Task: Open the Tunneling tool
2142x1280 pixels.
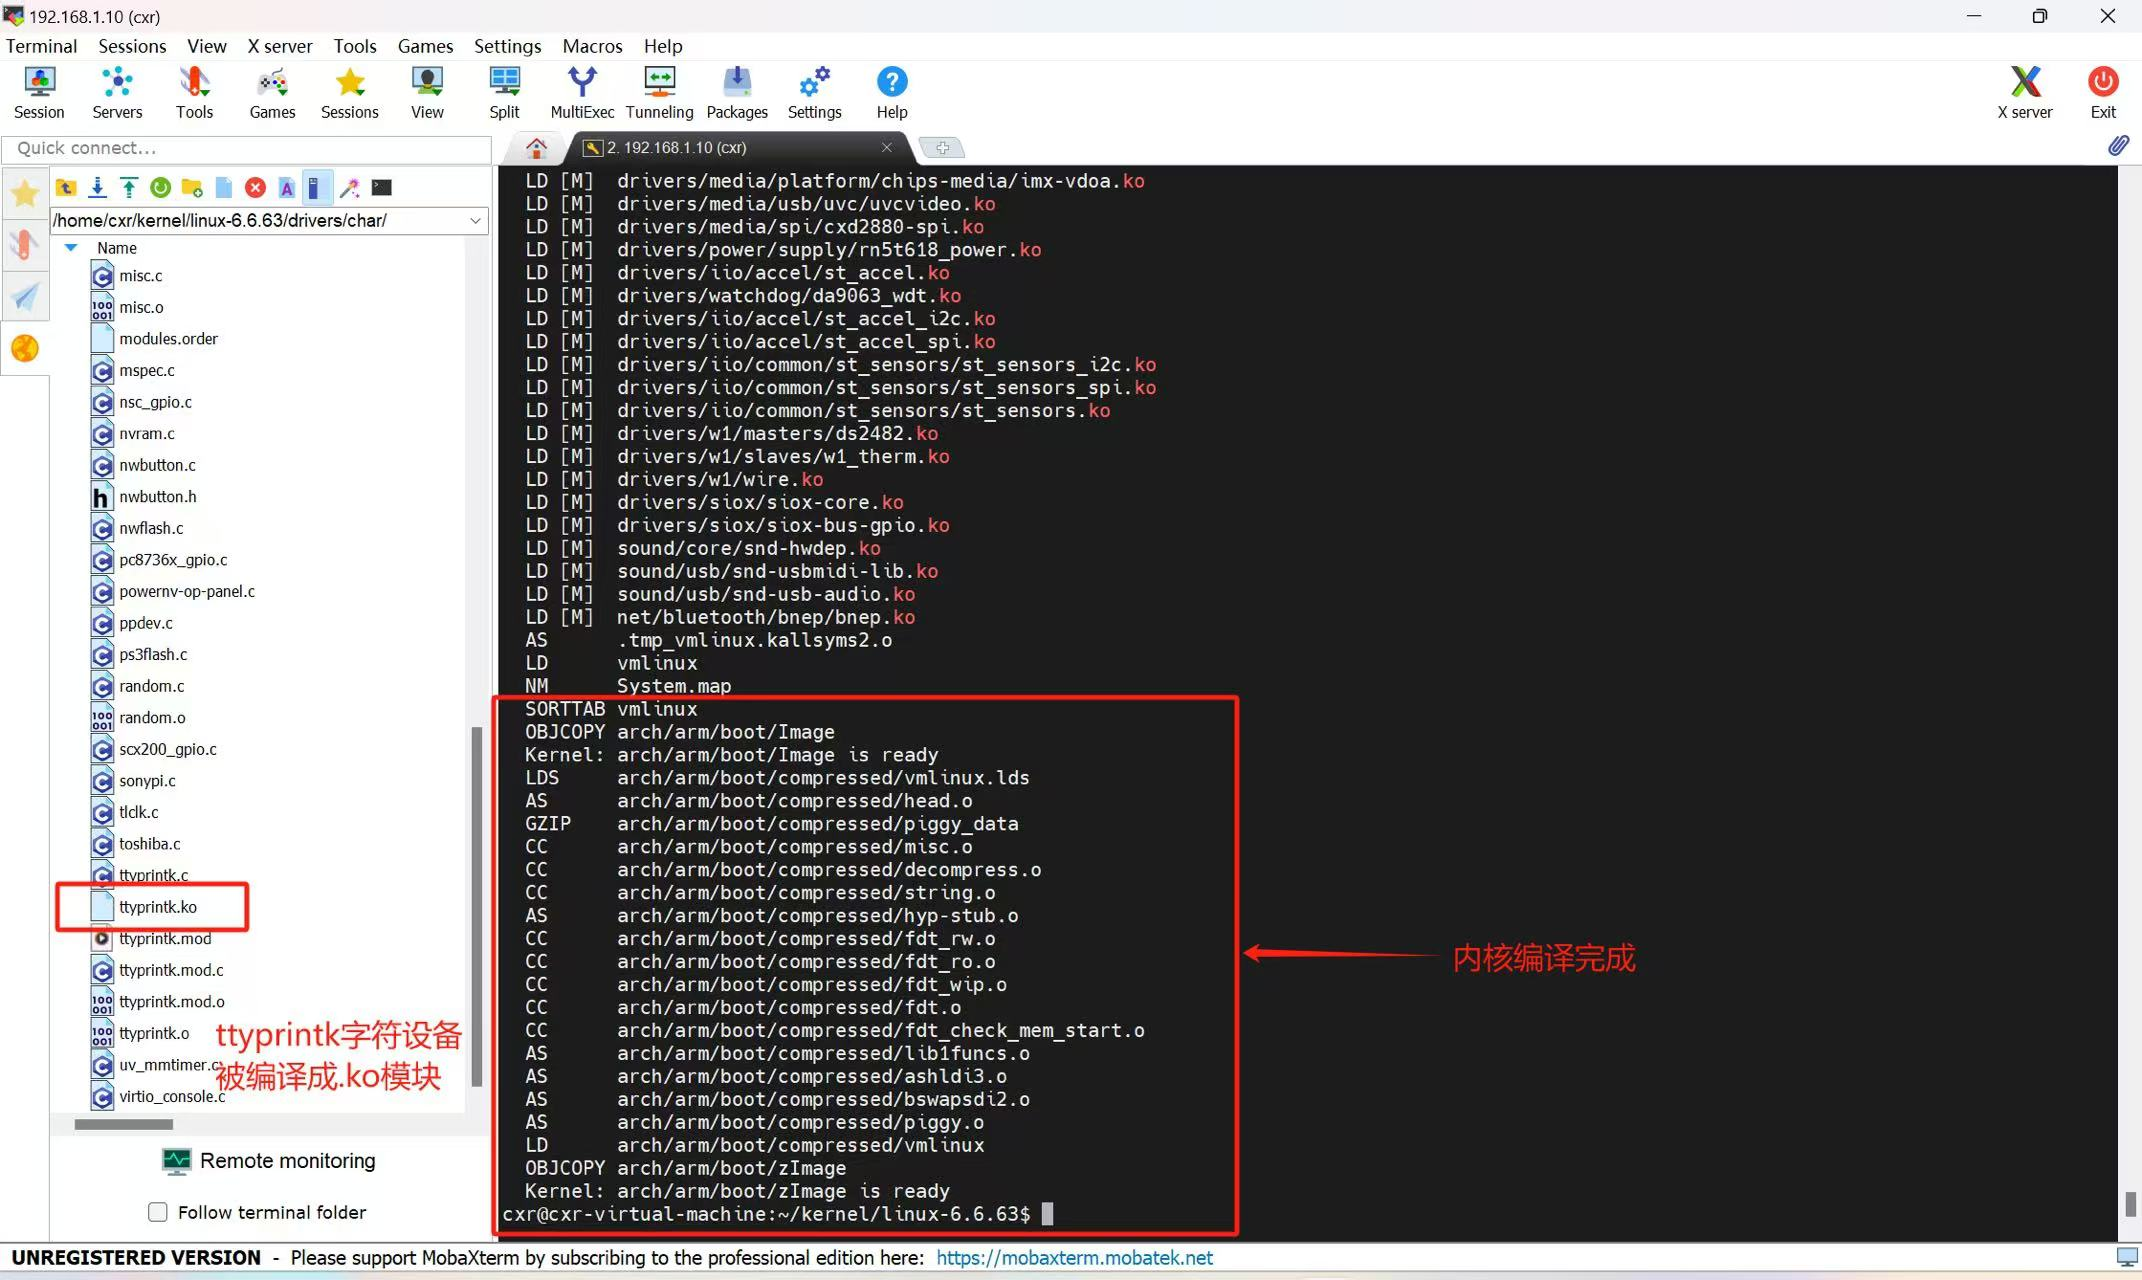Action: click(x=659, y=92)
